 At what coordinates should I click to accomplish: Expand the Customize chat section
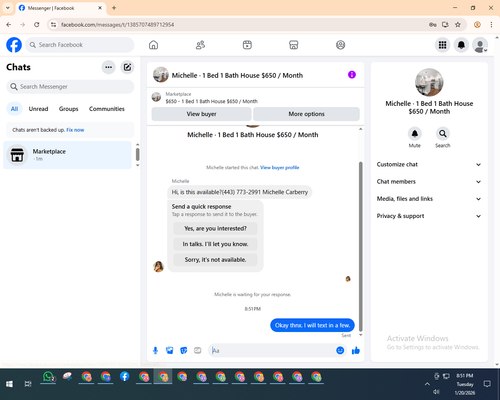point(429,164)
